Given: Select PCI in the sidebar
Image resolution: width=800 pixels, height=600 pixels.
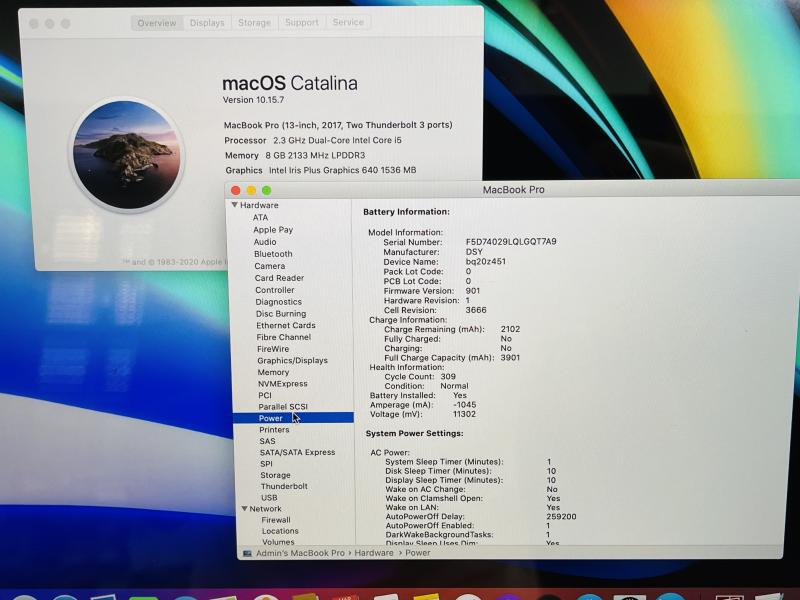Looking at the screenshot, I should [x=265, y=395].
